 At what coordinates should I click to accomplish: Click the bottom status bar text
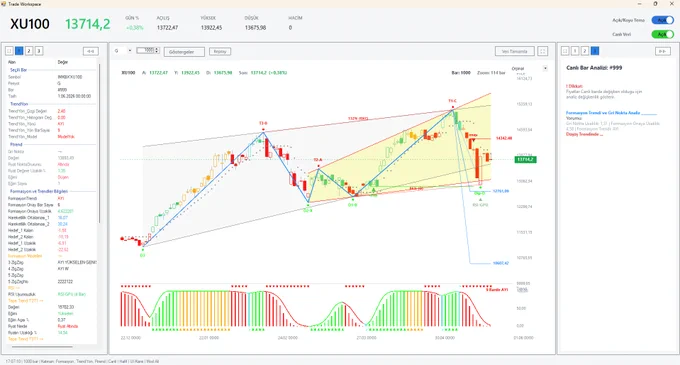[82, 361]
